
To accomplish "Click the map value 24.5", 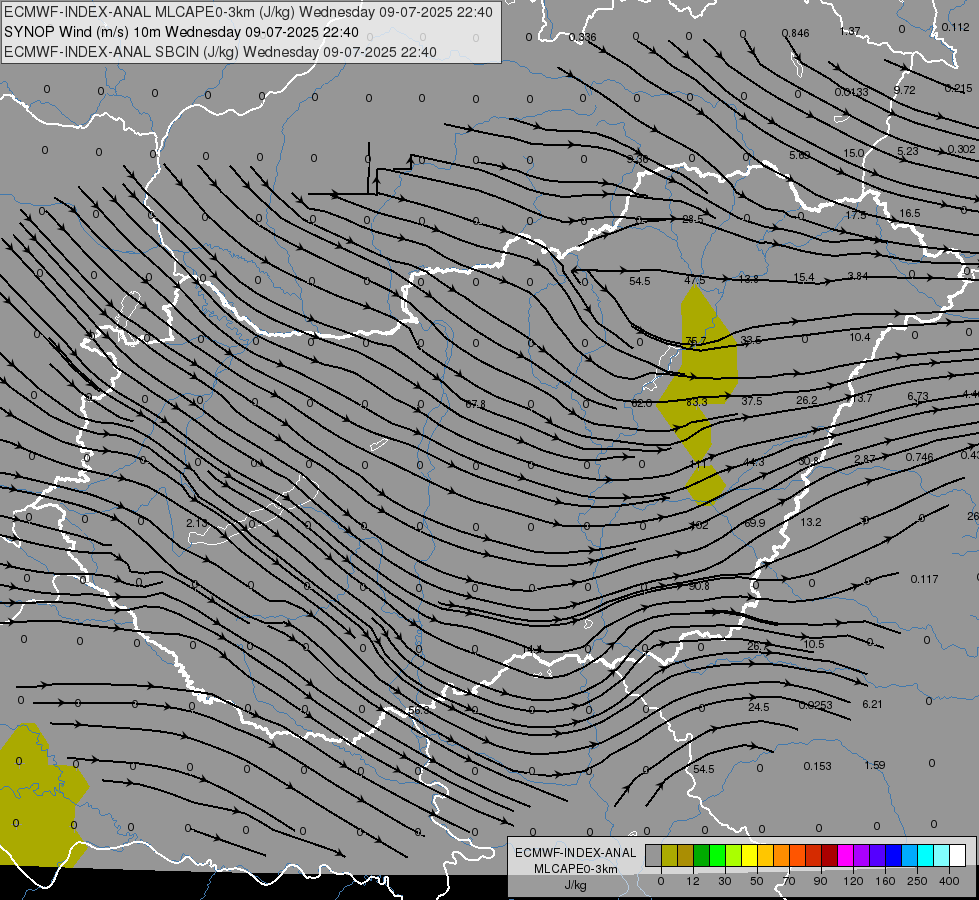I will [759, 707].
